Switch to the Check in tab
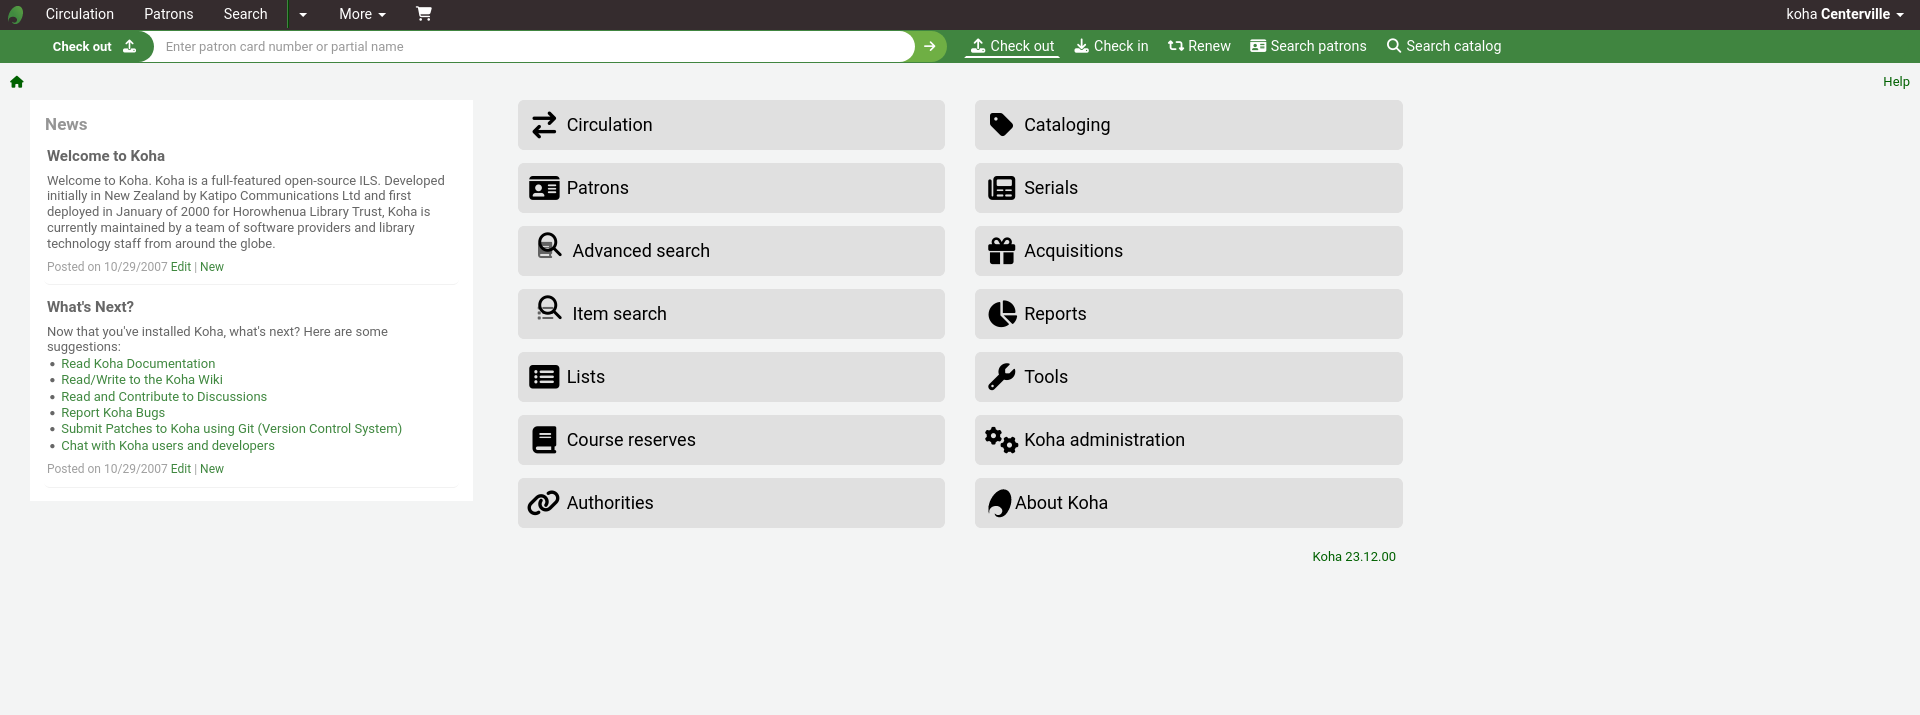This screenshot has height=715, width=1920. click(x=1111, y=46)
